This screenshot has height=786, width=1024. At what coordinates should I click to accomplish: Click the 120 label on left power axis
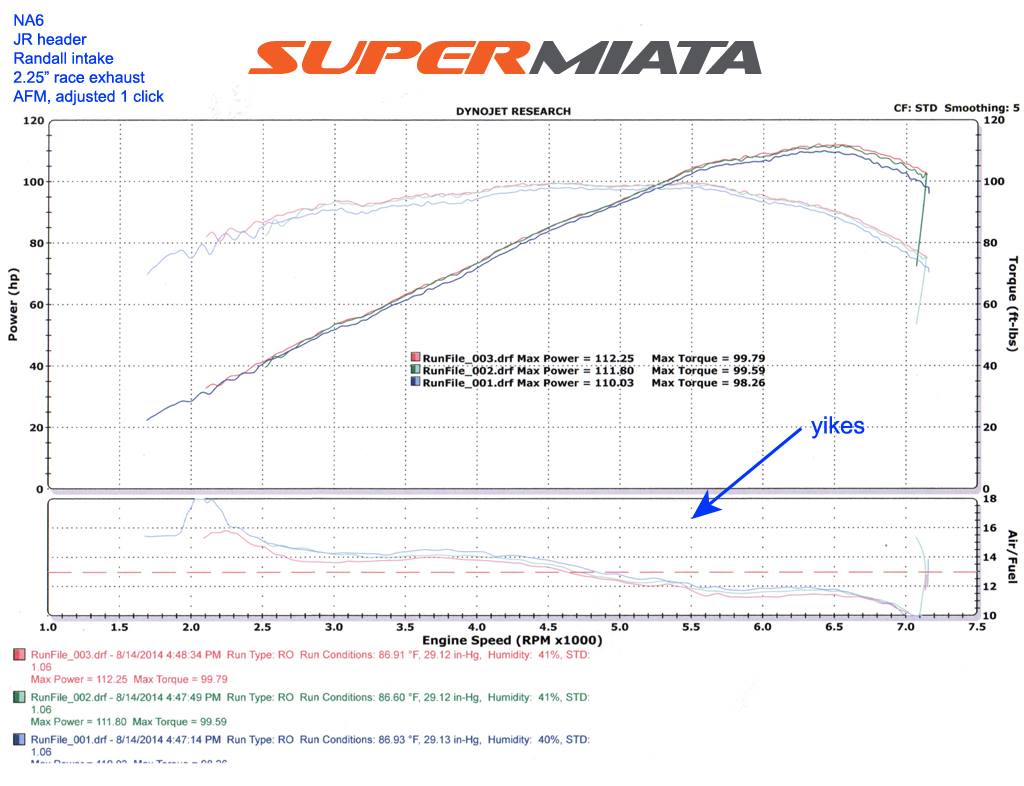pyautogui.click(x=34, y=121)
